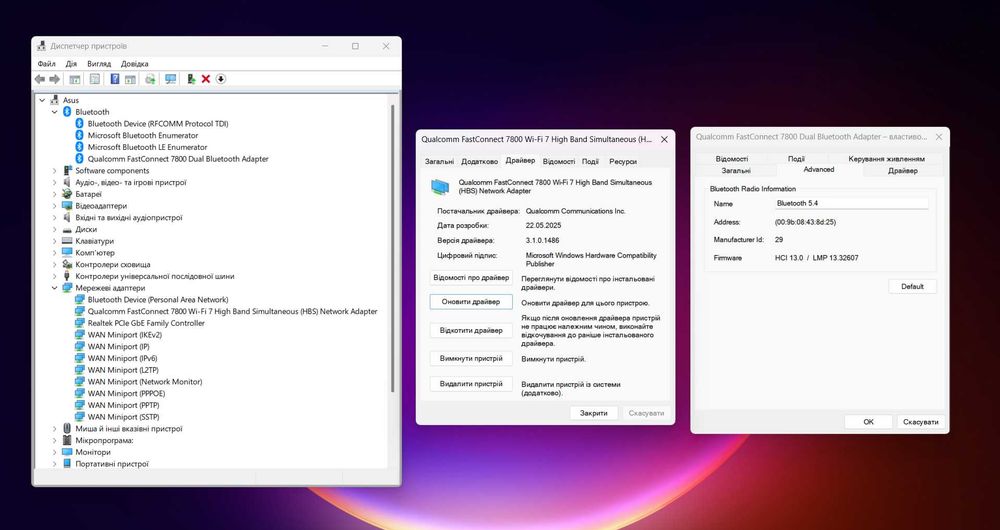
Task: Expand Контролери універсальної послідовної шини
Action: (55, 276)
